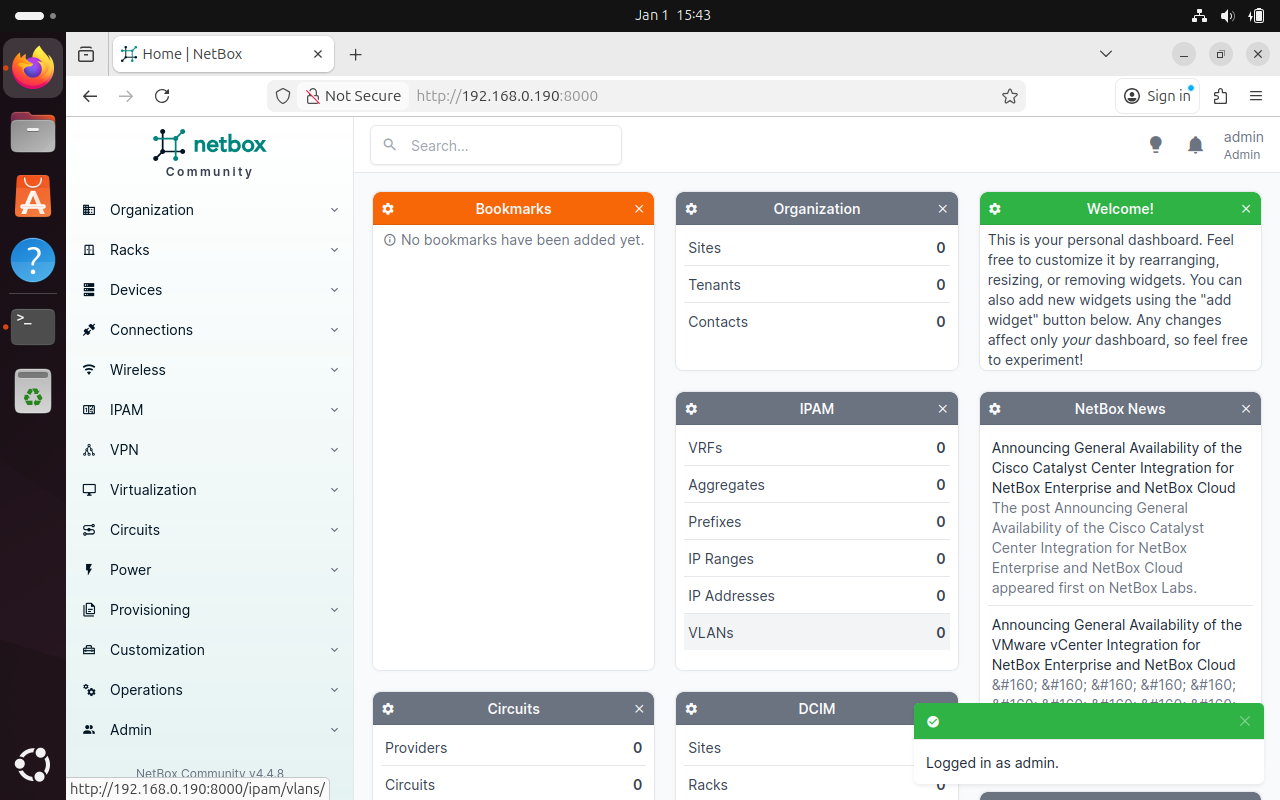The width and height of the screenshot is (1280, 800).
Task: Configure the Welcome! widget via gear
Action: 995,209
